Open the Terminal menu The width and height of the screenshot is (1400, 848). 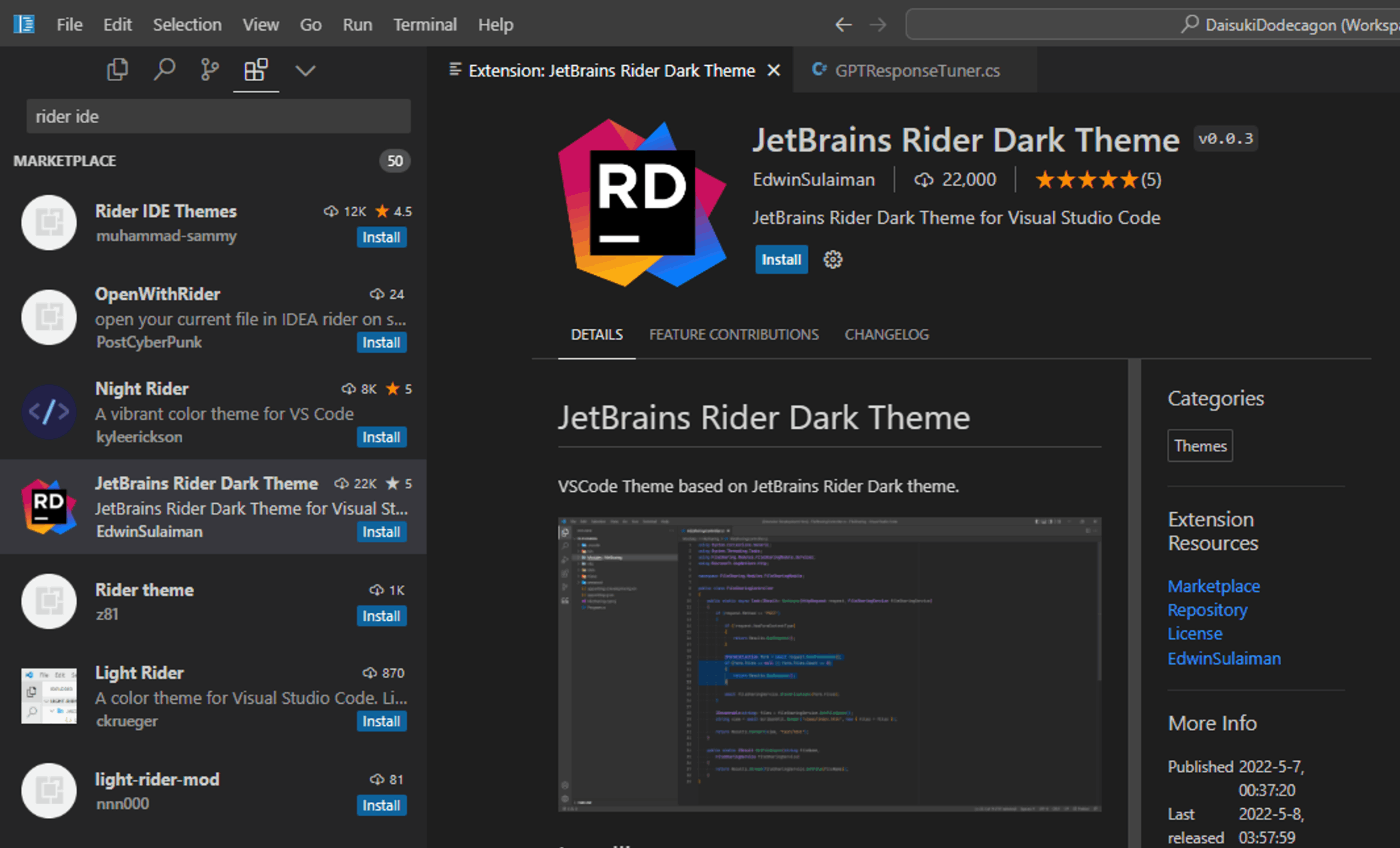pos(425,24)
